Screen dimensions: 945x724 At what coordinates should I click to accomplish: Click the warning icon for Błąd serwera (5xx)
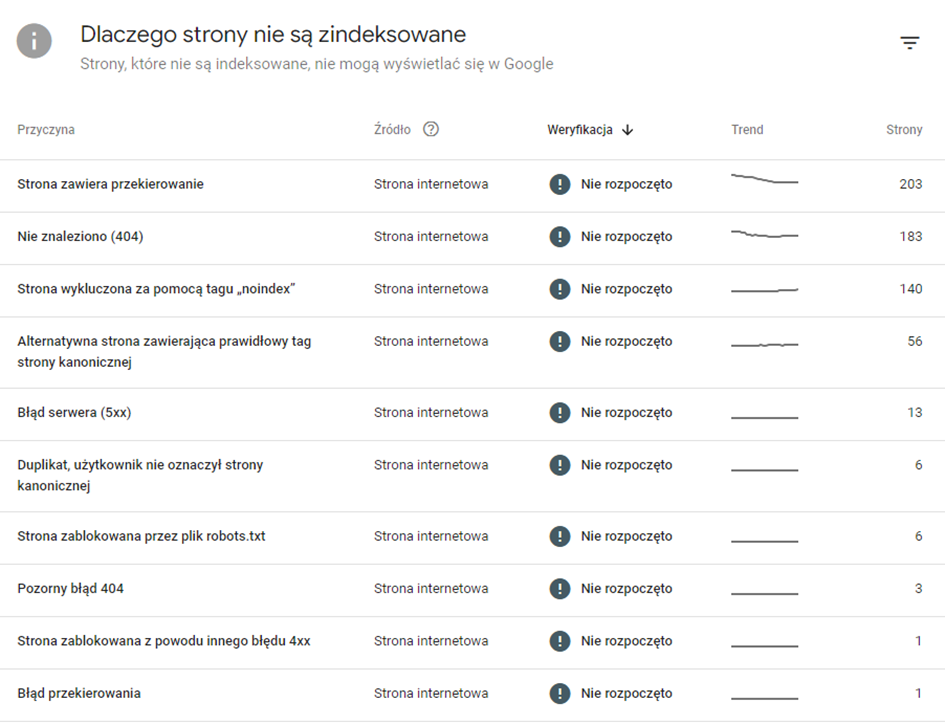560,412
